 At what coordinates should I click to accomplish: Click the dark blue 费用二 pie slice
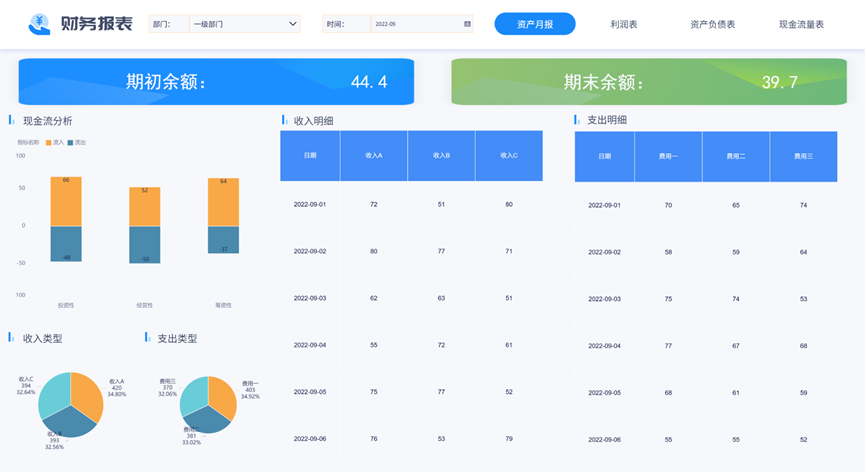pyautogui.click(x=206, y=422)
